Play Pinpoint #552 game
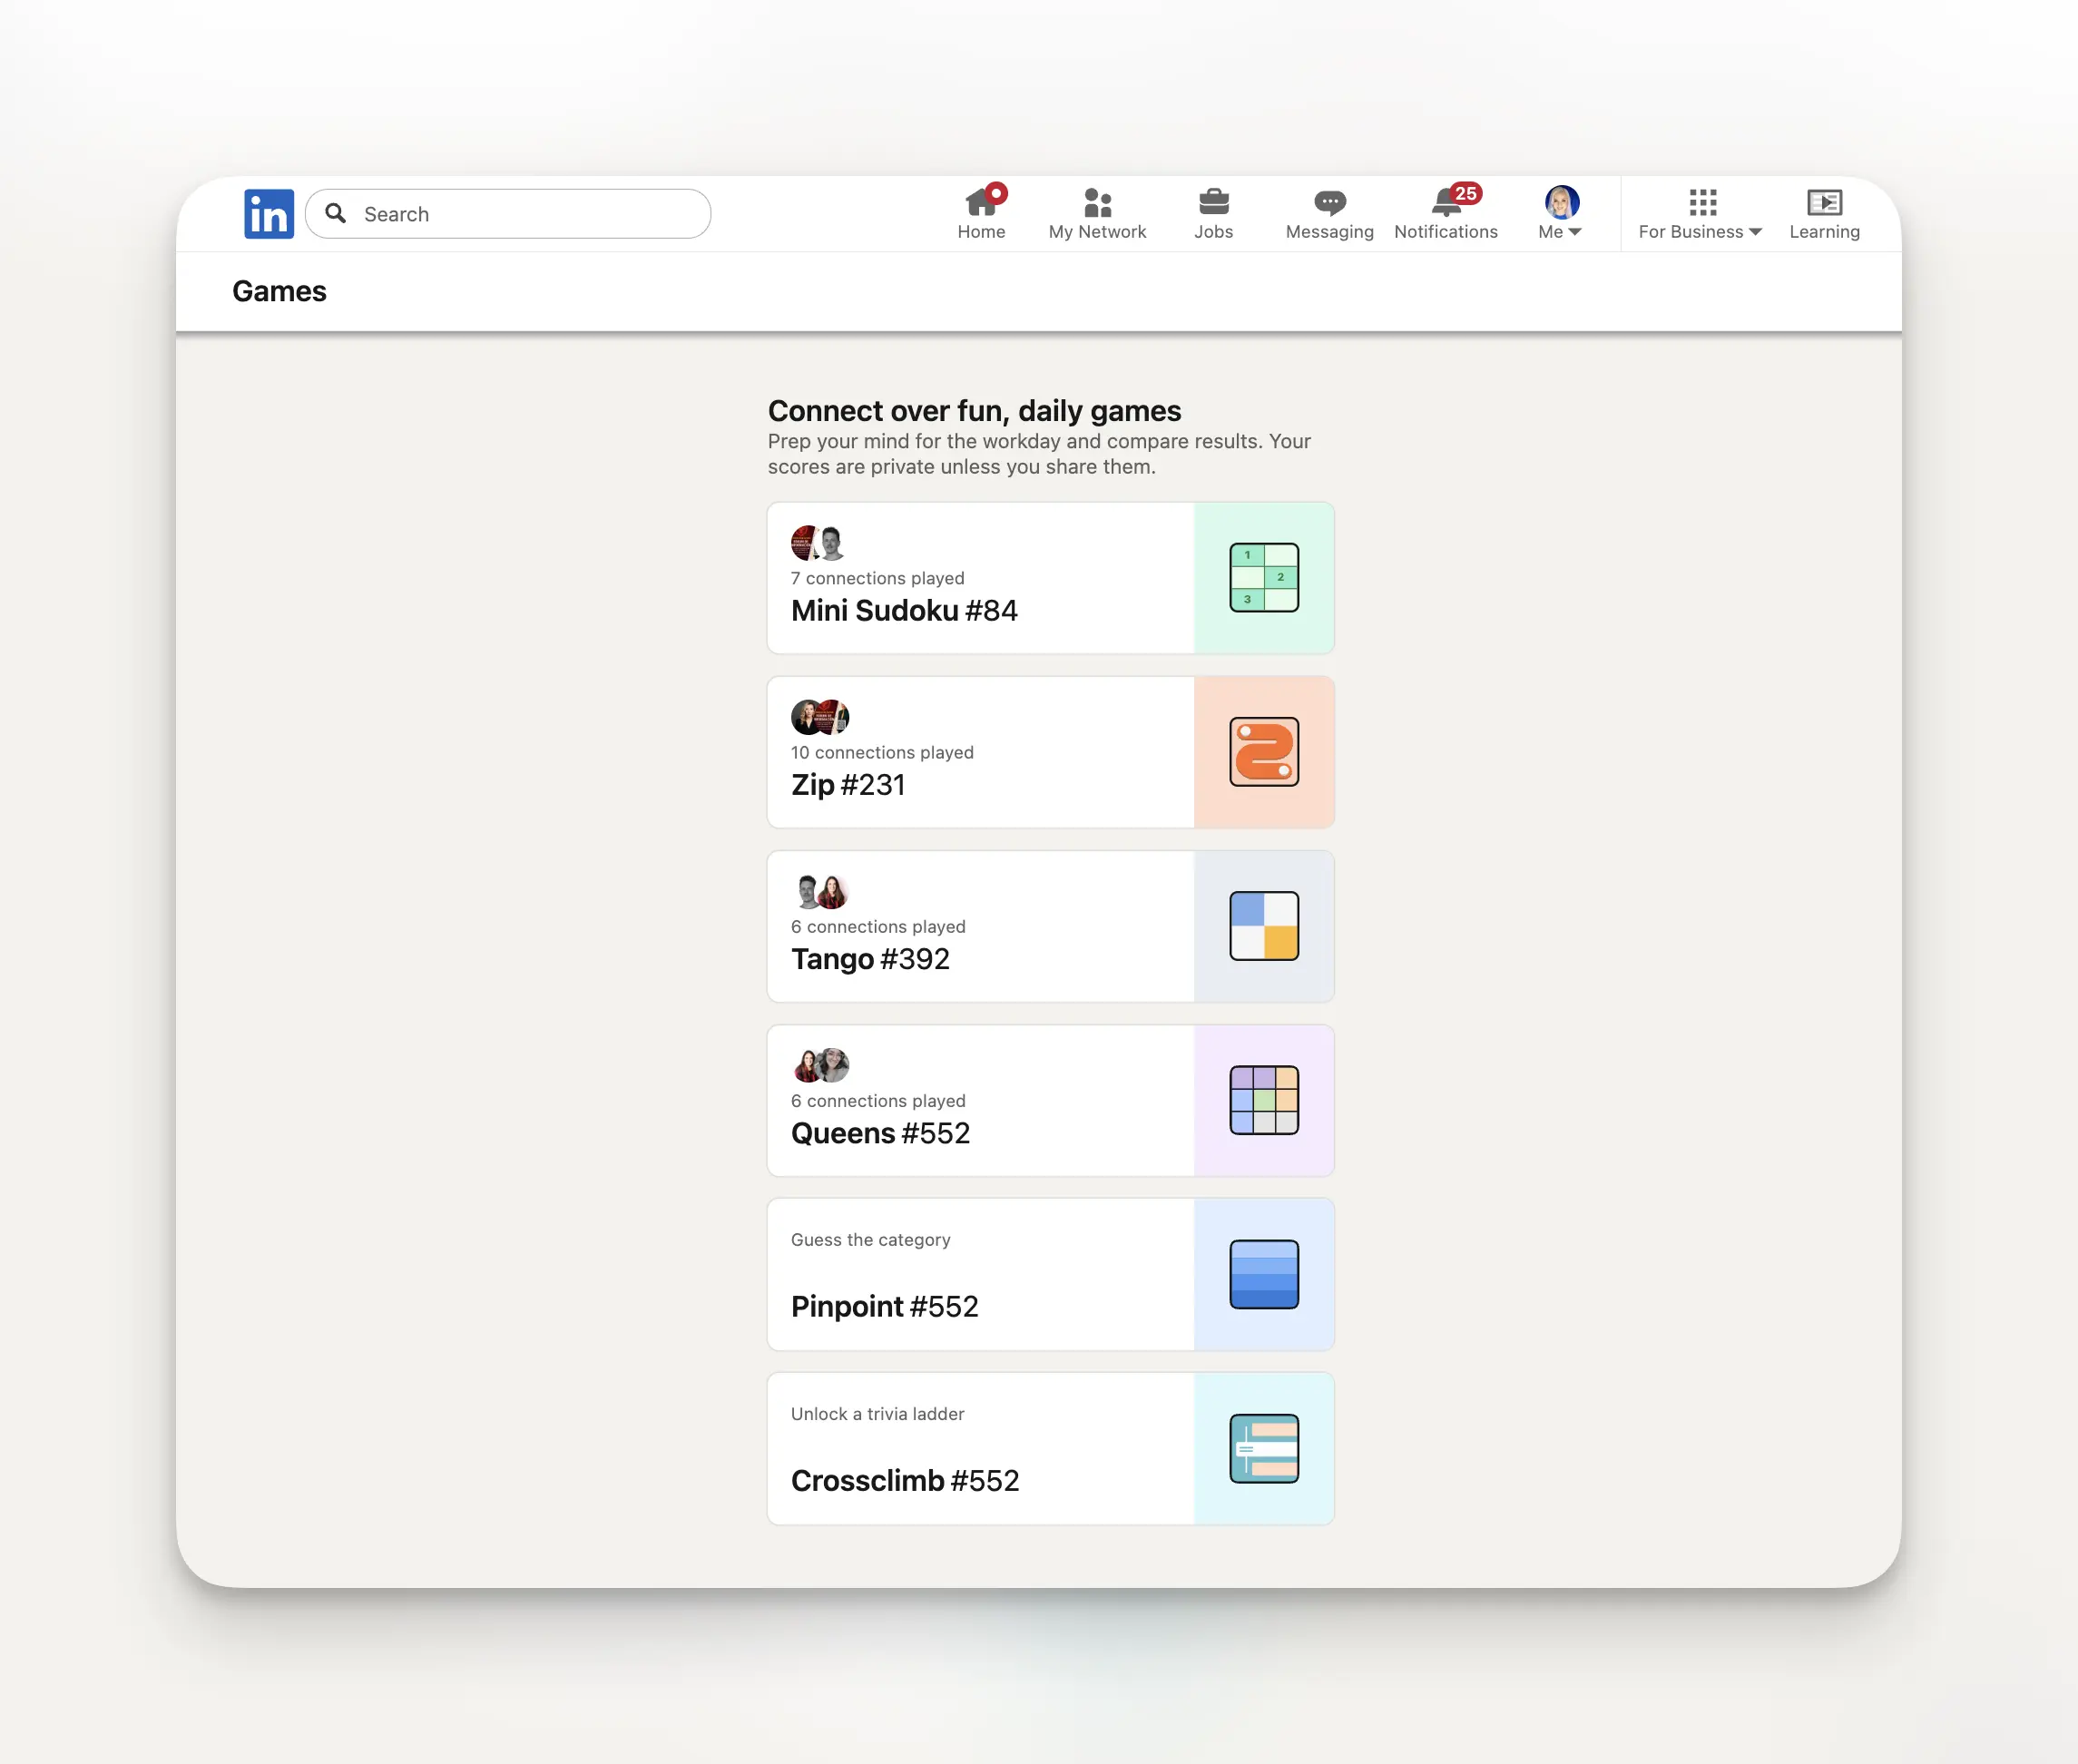Screen dimensions: 2078x1764 [884, 1306]
